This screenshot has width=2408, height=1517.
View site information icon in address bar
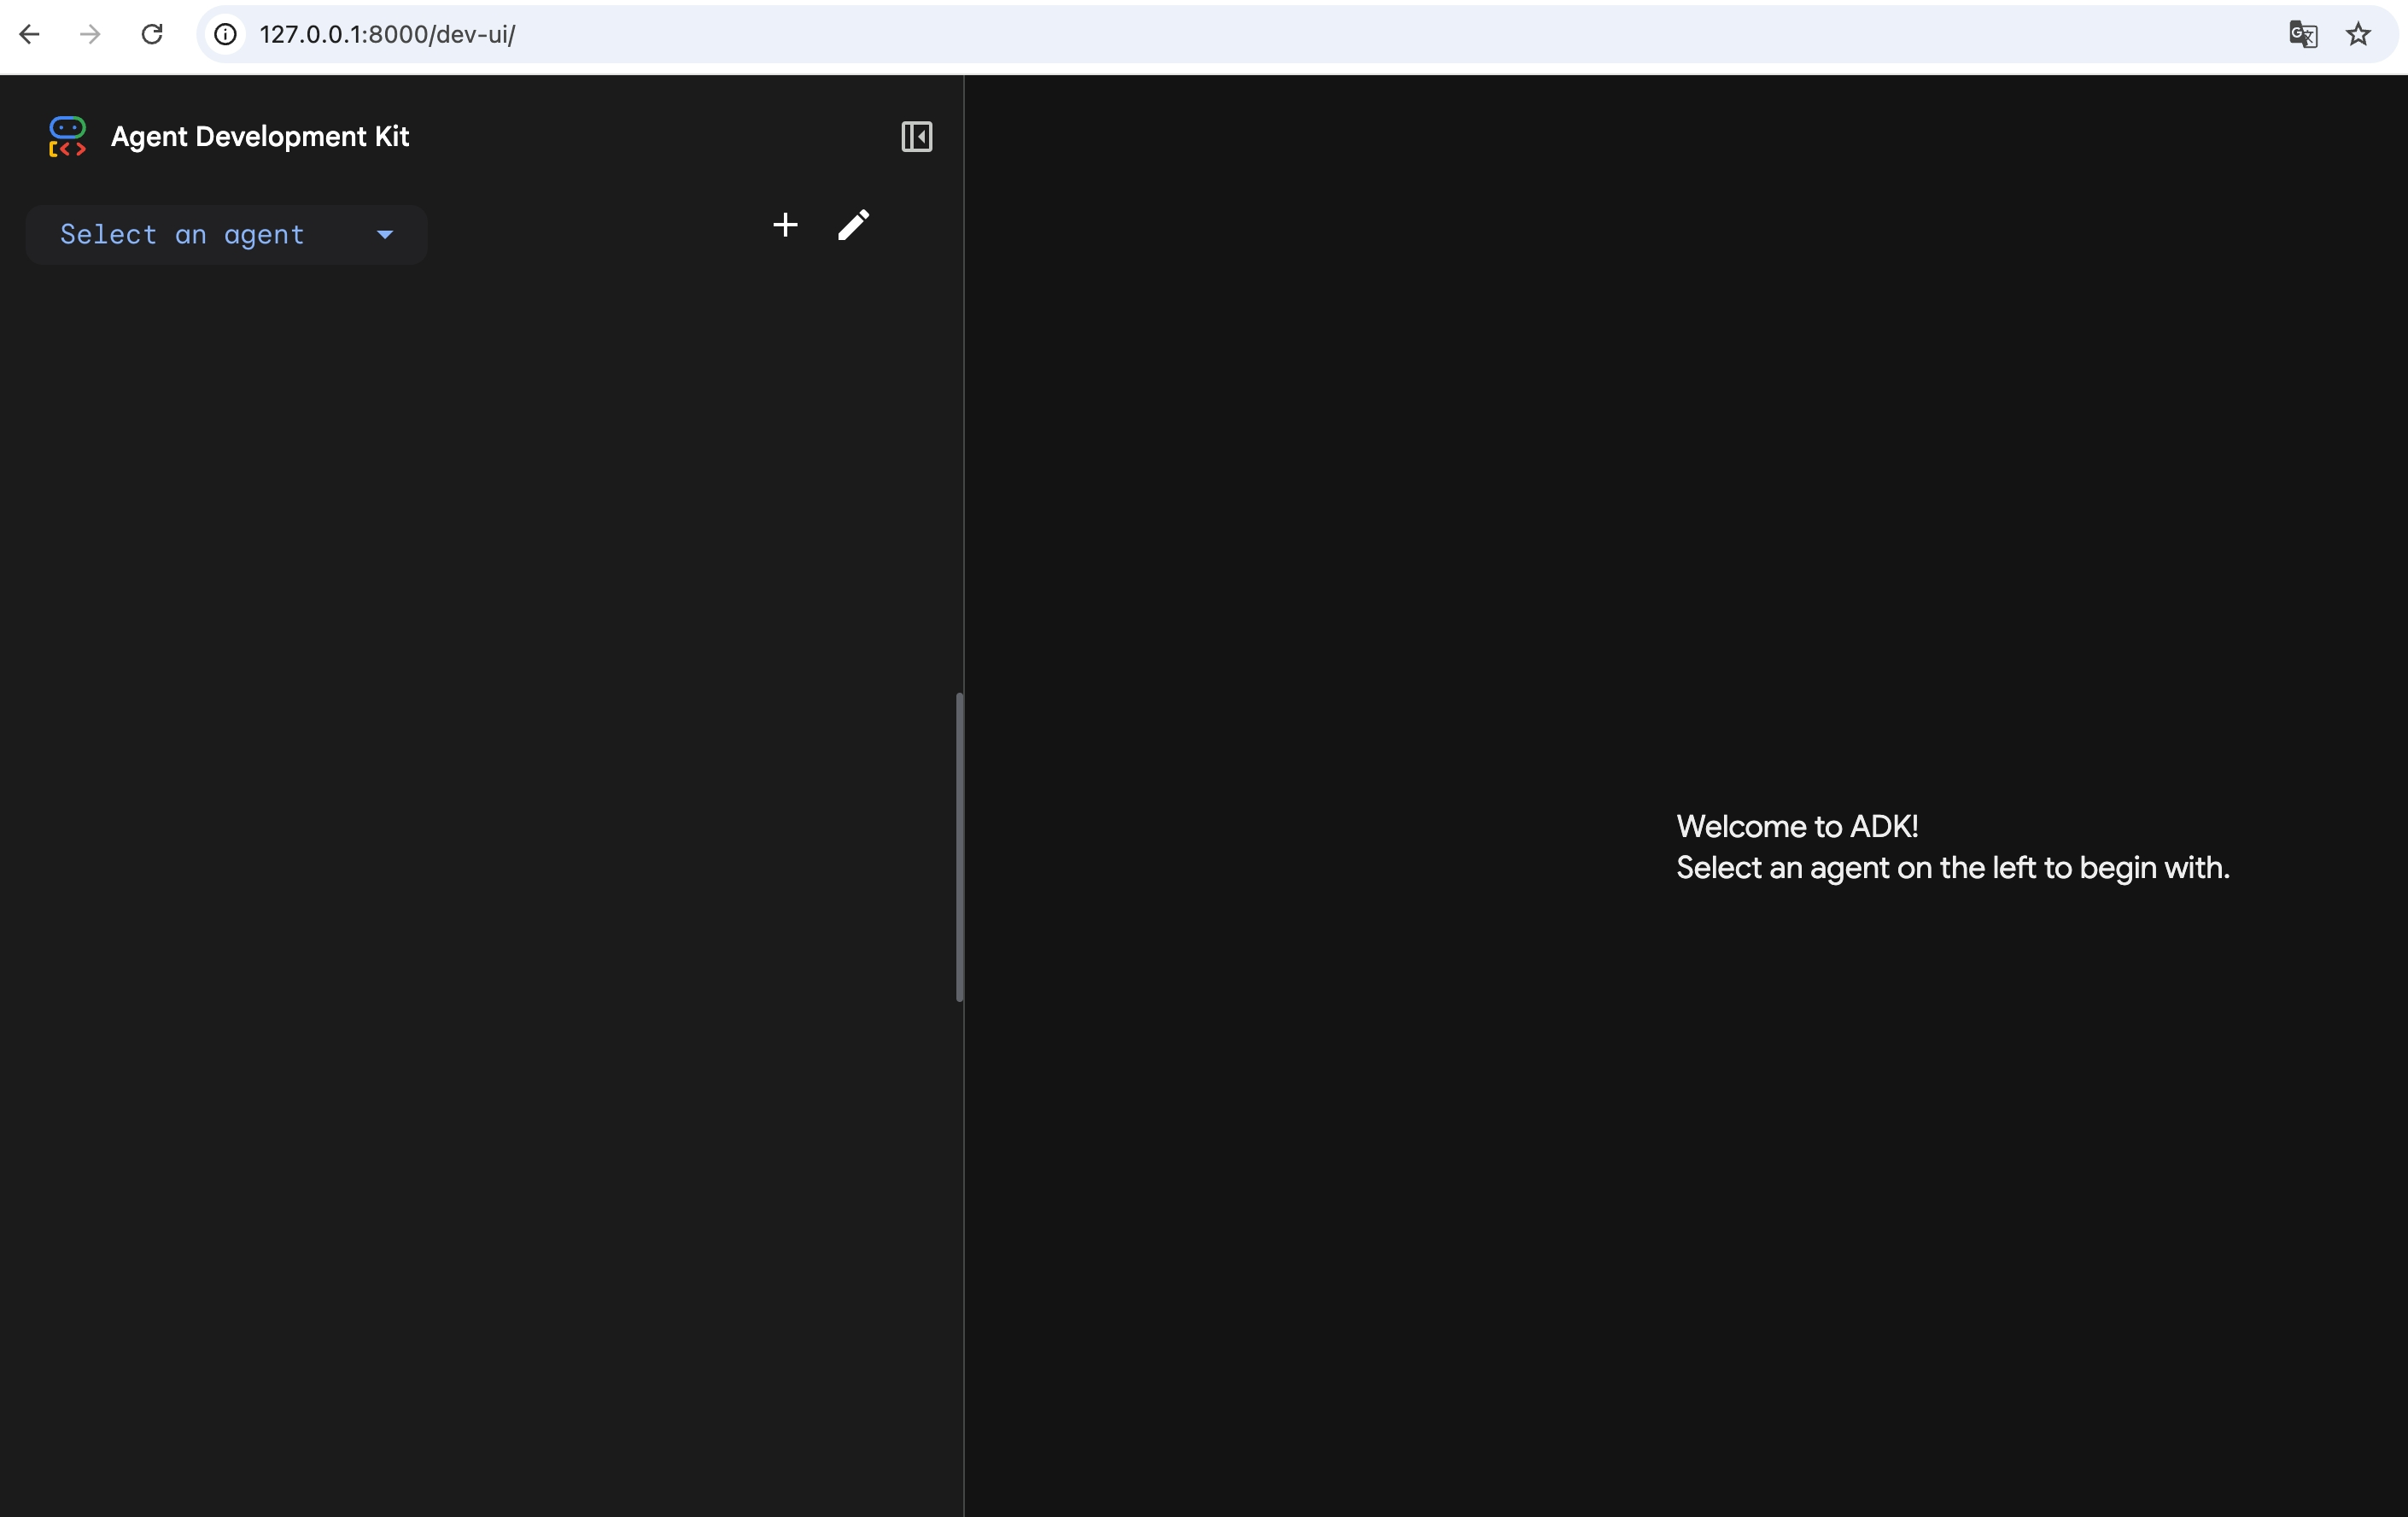pos(226,34)
